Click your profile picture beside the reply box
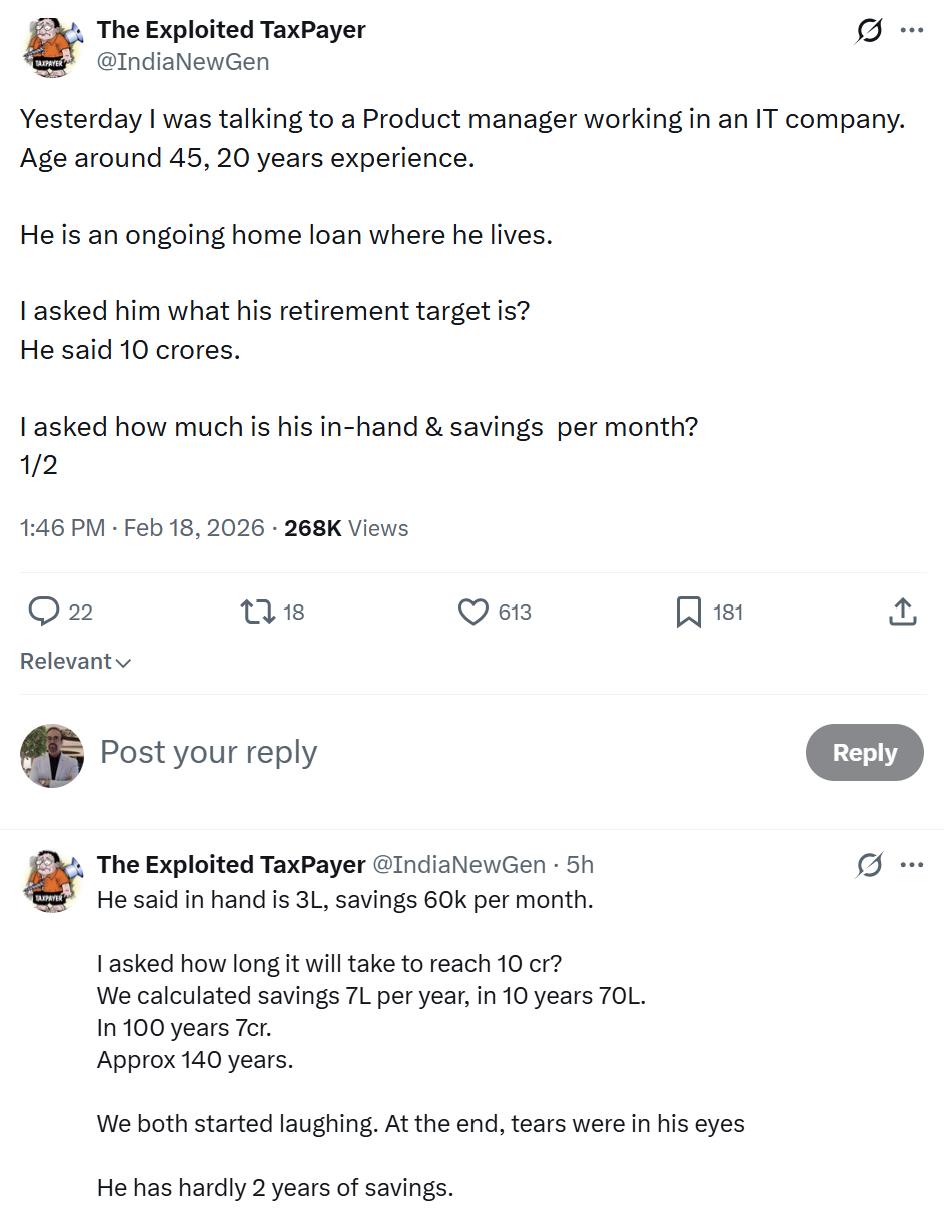The width and height of the screenshot is (944, 1212). pyautogui.click(x=52, y=756)
